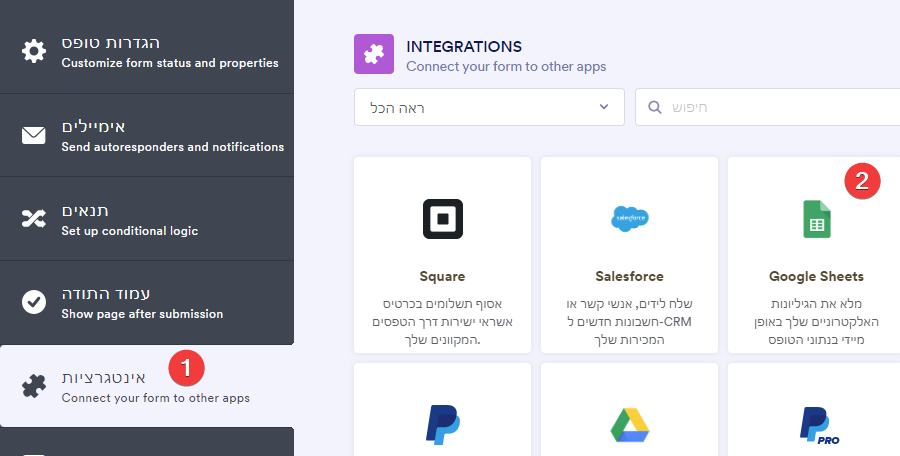This screenshot has width=900, height=456.
Task: Select the Salesforce cloud icon
Action: pos(629,217)
